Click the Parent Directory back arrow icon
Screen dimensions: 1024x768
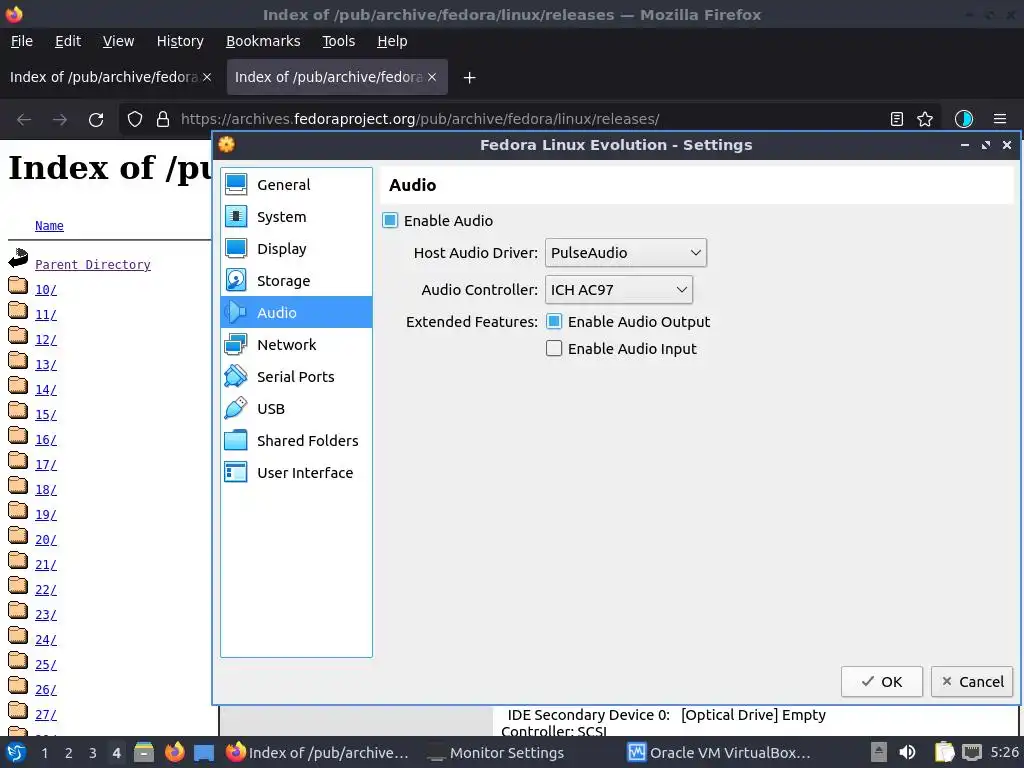point(18,259)
